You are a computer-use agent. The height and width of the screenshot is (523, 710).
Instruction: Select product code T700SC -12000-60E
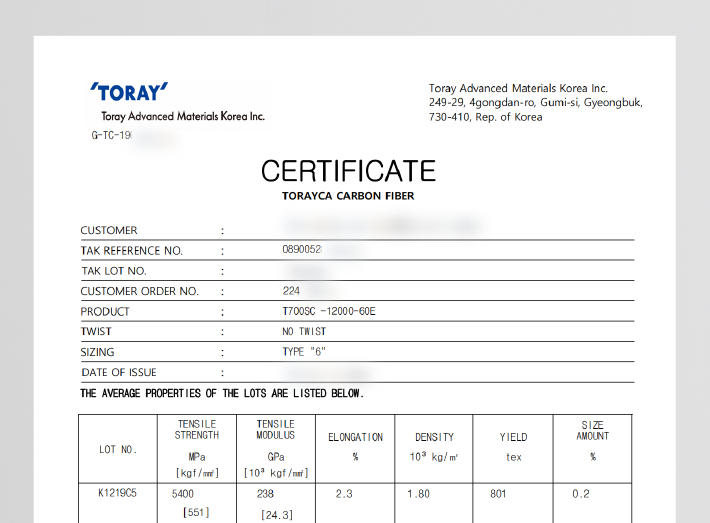329,311
